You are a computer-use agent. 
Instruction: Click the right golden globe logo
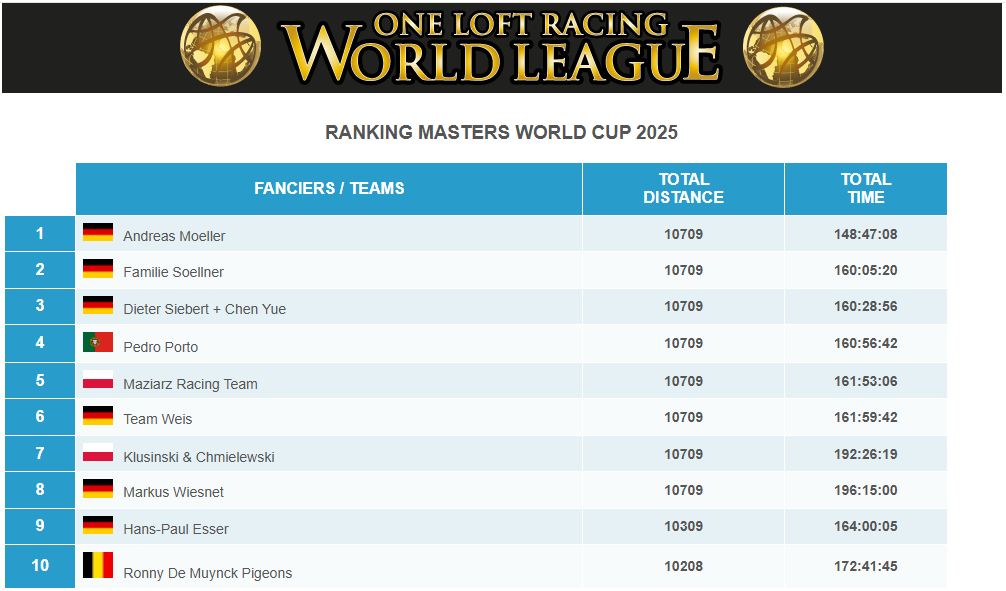pyautogui.click(x=783, y=47)
